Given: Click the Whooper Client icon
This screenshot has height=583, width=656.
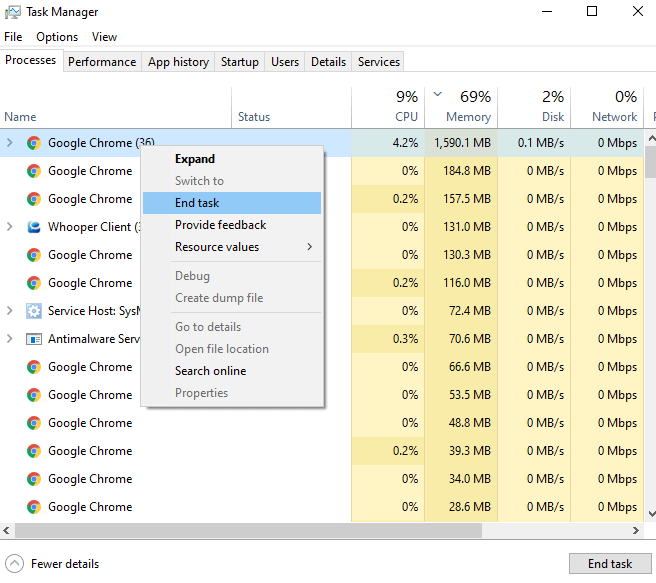Looking at the screenshot, I should [34, 227].
